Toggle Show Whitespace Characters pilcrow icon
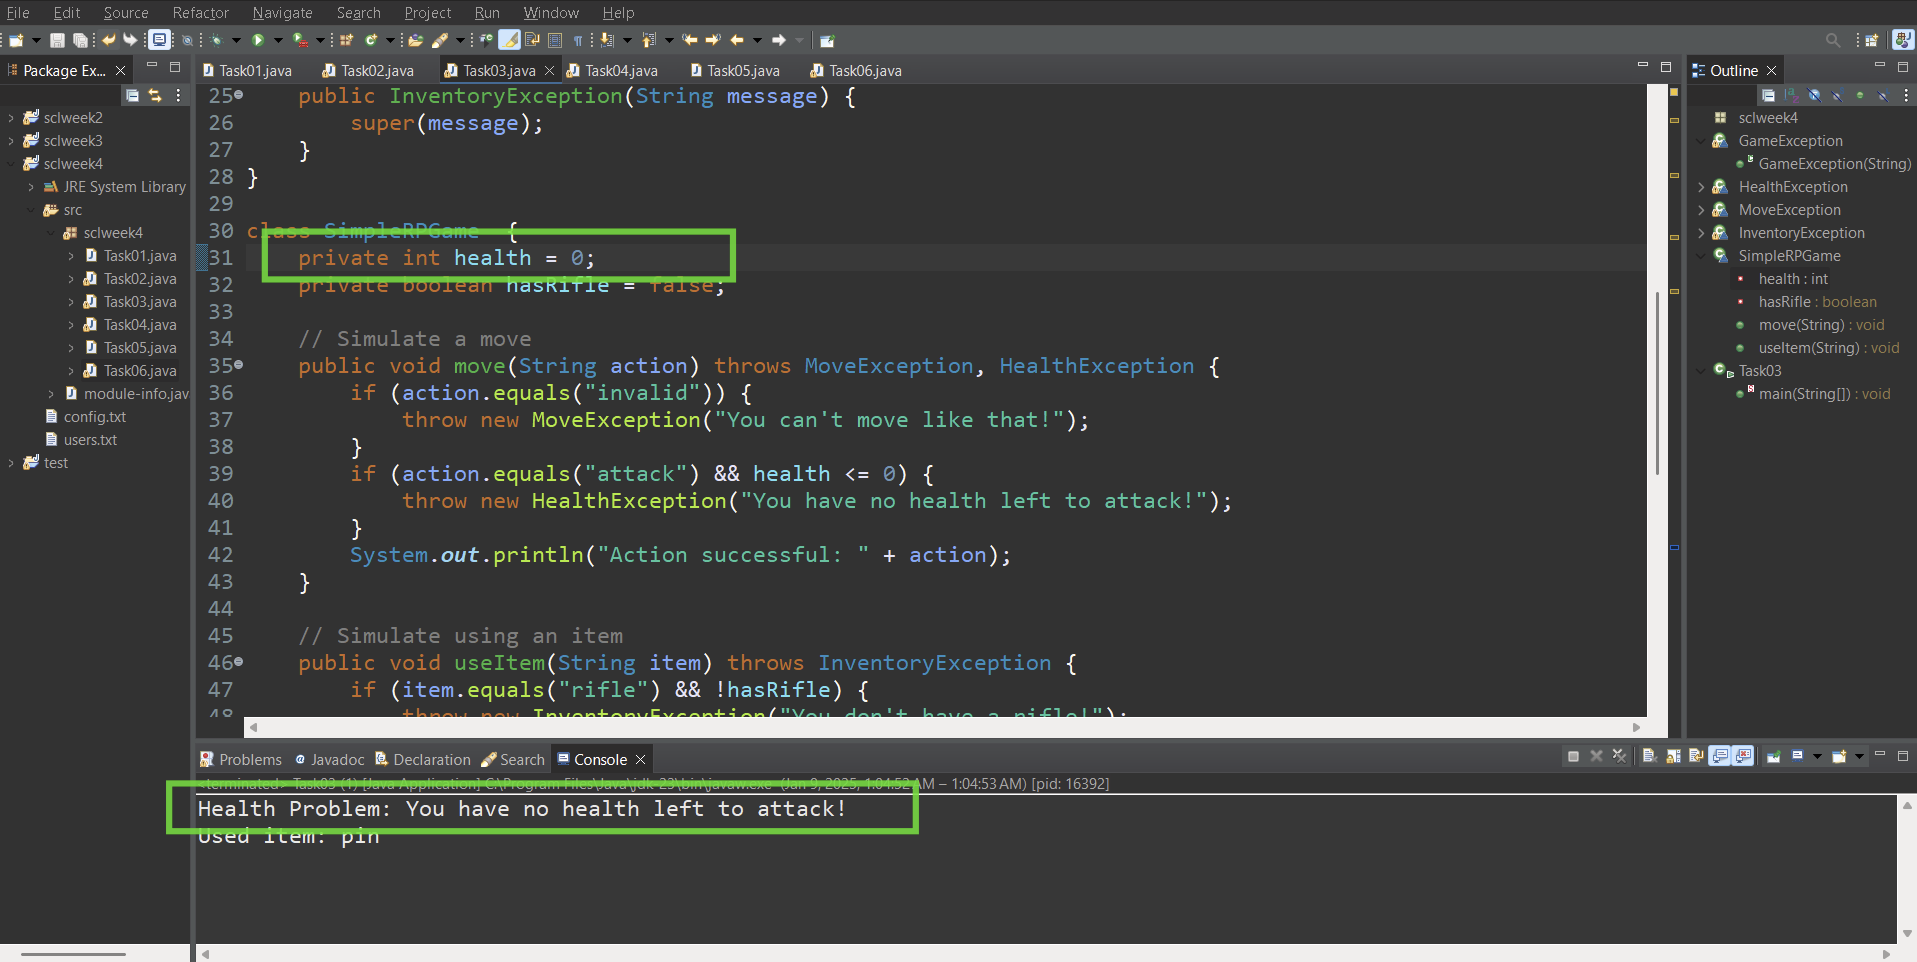The width and height of the screenshot is (1917, 962). coord(578,40)
